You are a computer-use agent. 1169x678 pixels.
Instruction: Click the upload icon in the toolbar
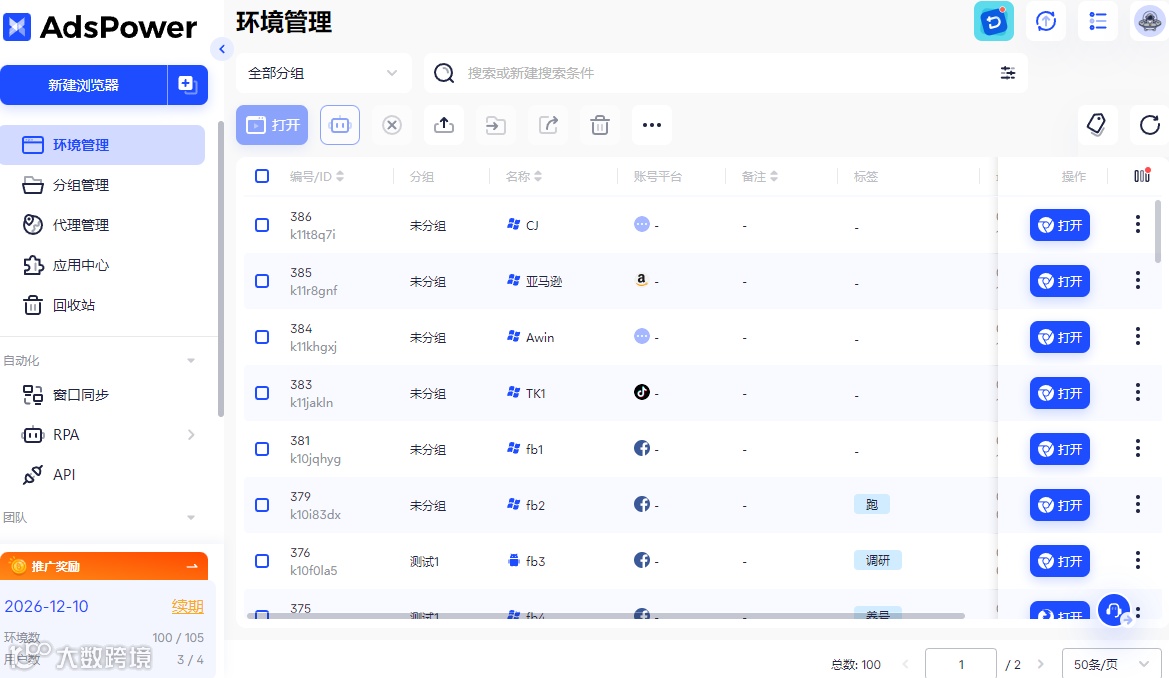click(444, 125)
